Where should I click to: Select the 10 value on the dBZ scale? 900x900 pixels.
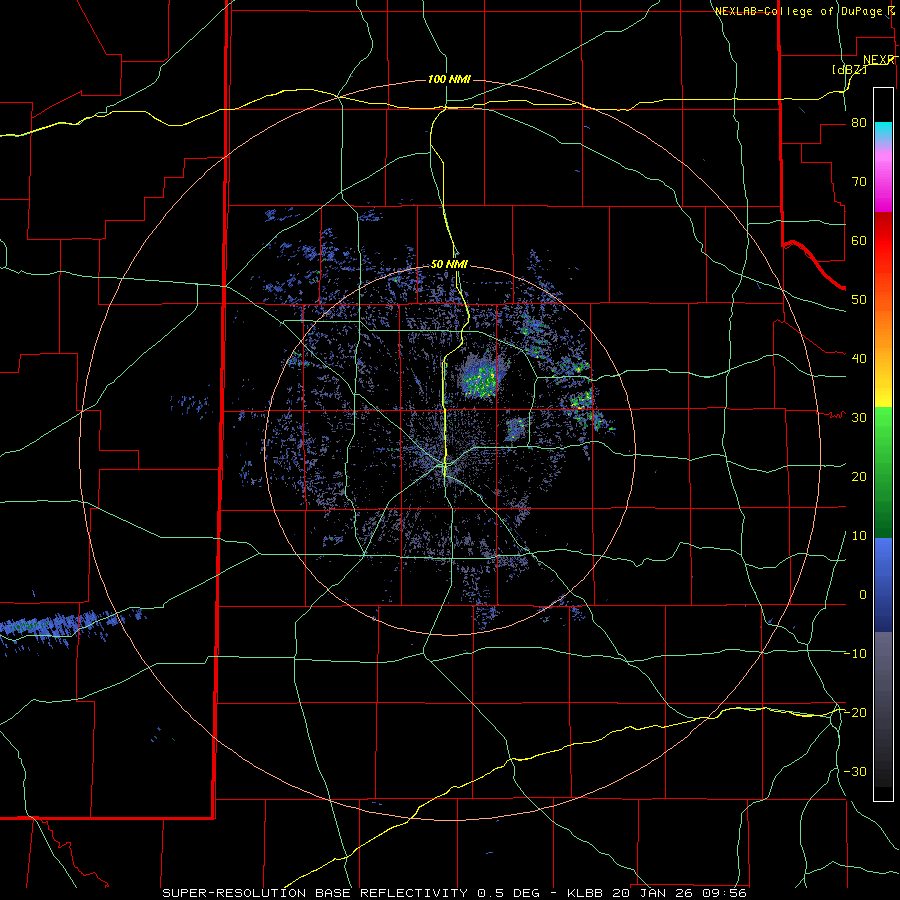(859, 536)
